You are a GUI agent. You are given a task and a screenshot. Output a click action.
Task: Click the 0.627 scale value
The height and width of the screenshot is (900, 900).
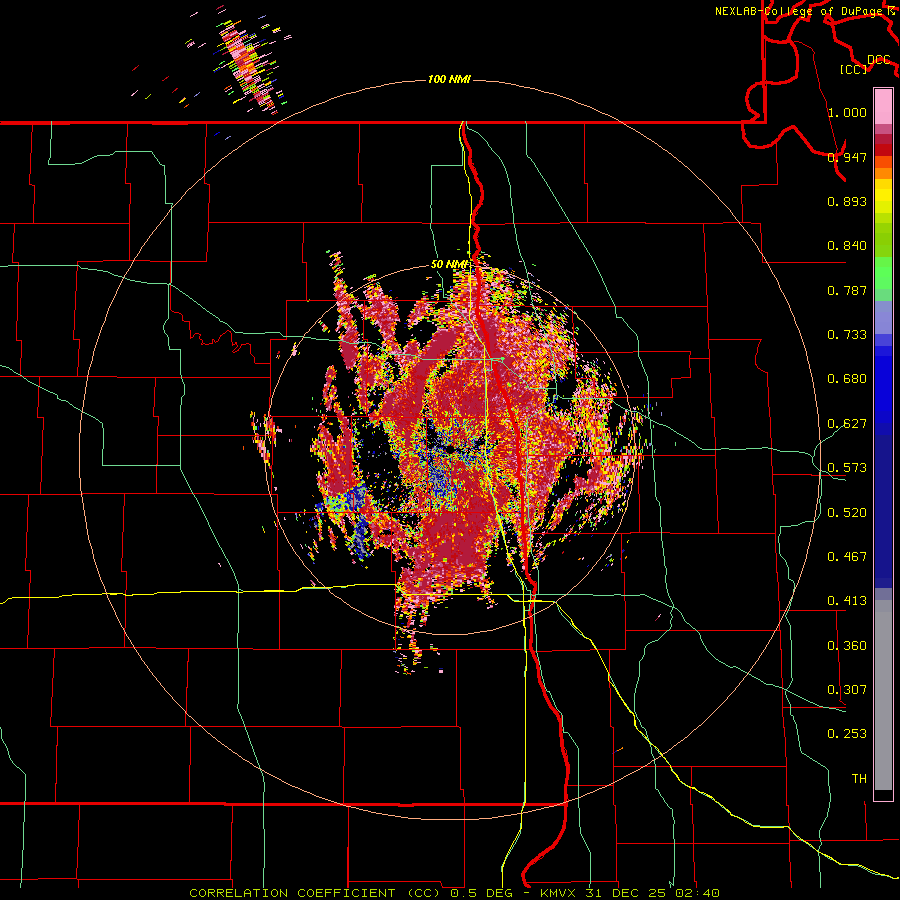[x=847, y=424]
